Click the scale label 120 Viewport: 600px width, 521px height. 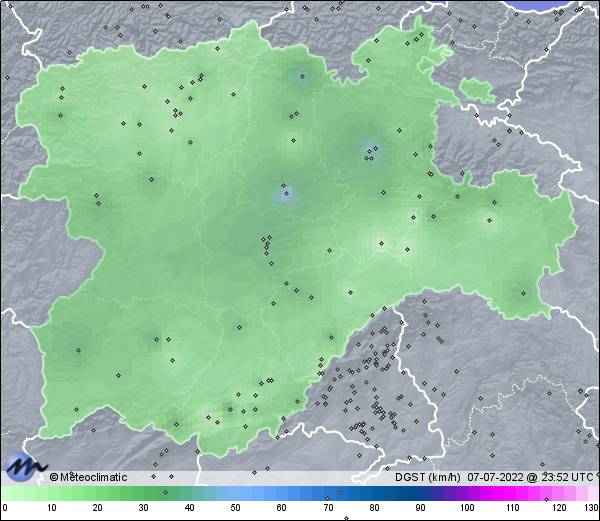tap(559, 508)
